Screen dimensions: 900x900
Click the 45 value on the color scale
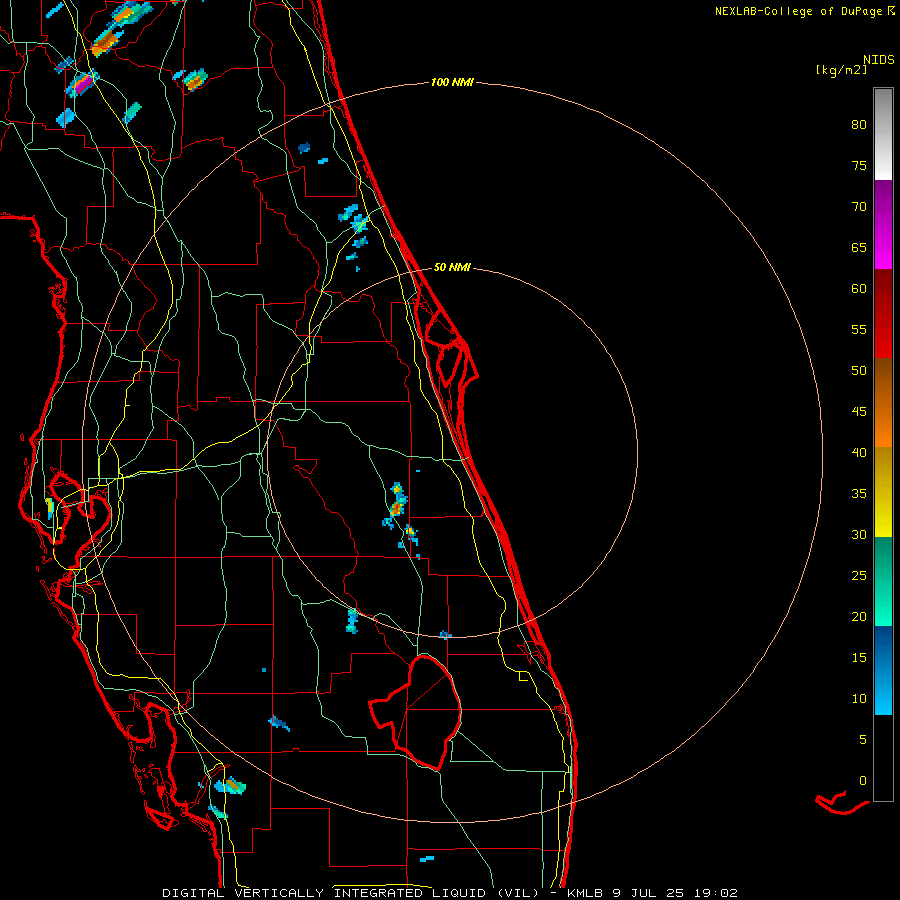click(859, 412)
